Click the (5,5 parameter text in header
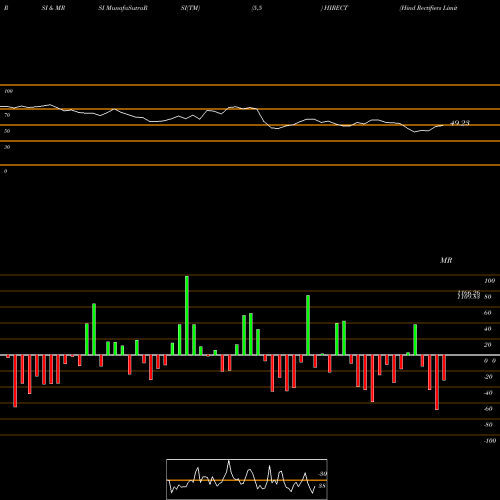The width and height of the screenshot is (500, 500). pos(257,8)
